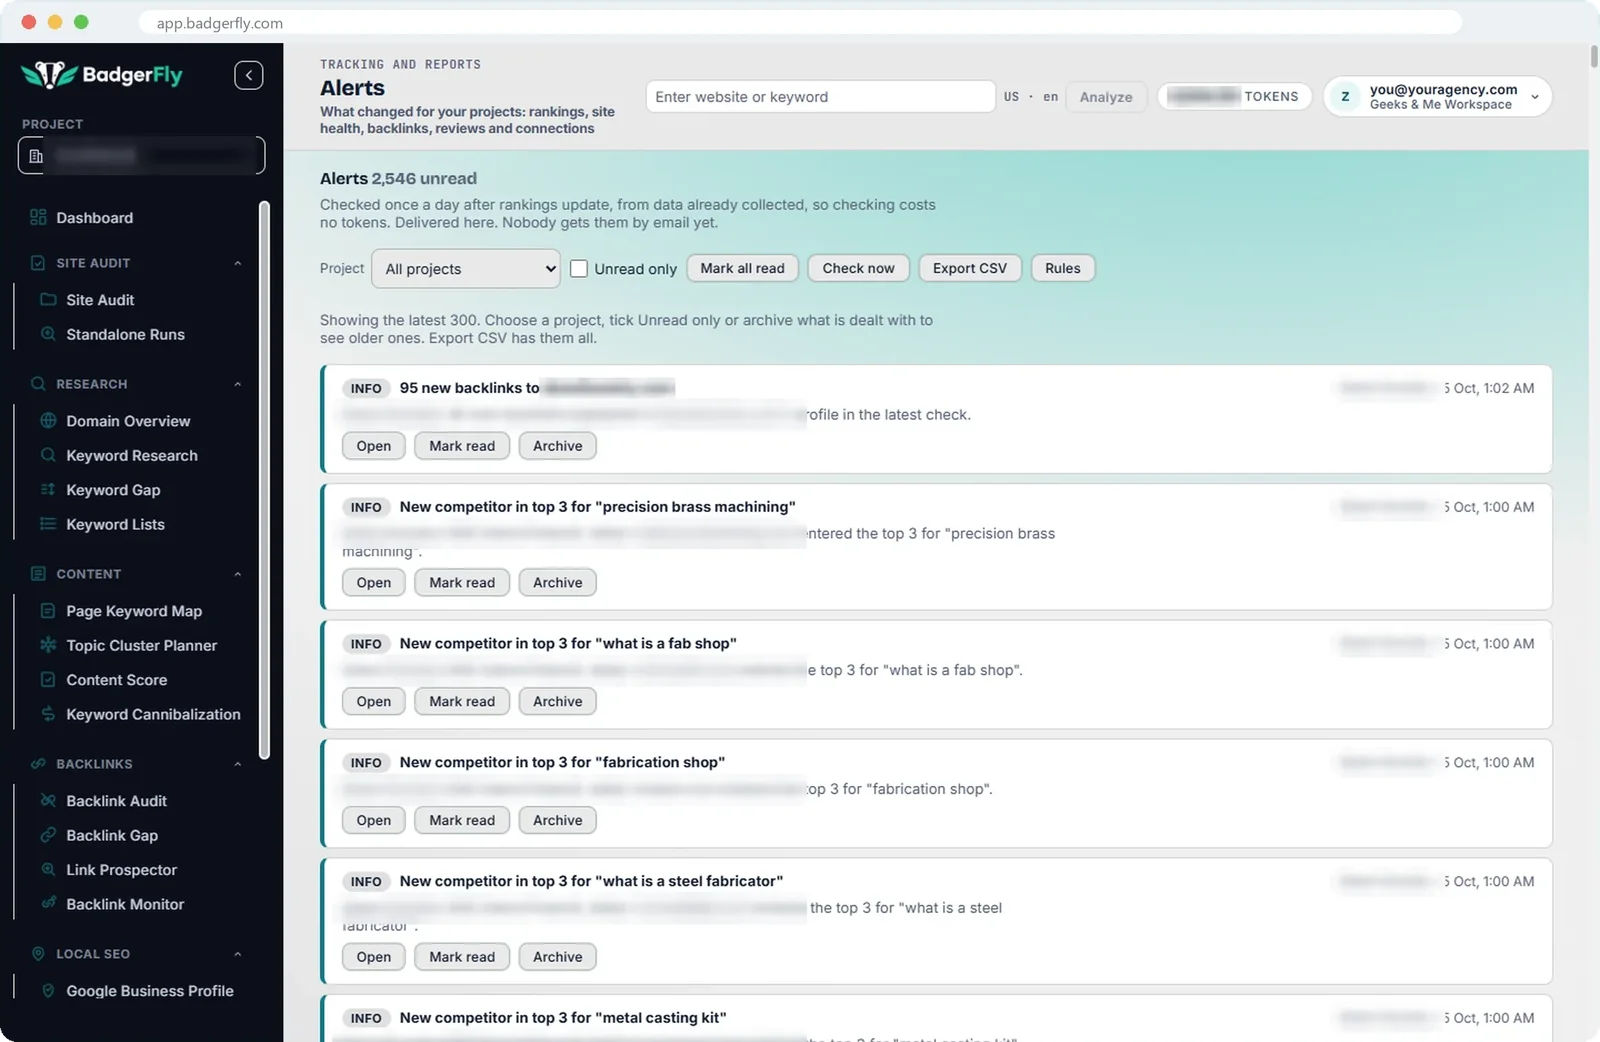Viewport: 1600px width, 1042px height.
Task: Click the website or keyword input field
Action: 820,97
